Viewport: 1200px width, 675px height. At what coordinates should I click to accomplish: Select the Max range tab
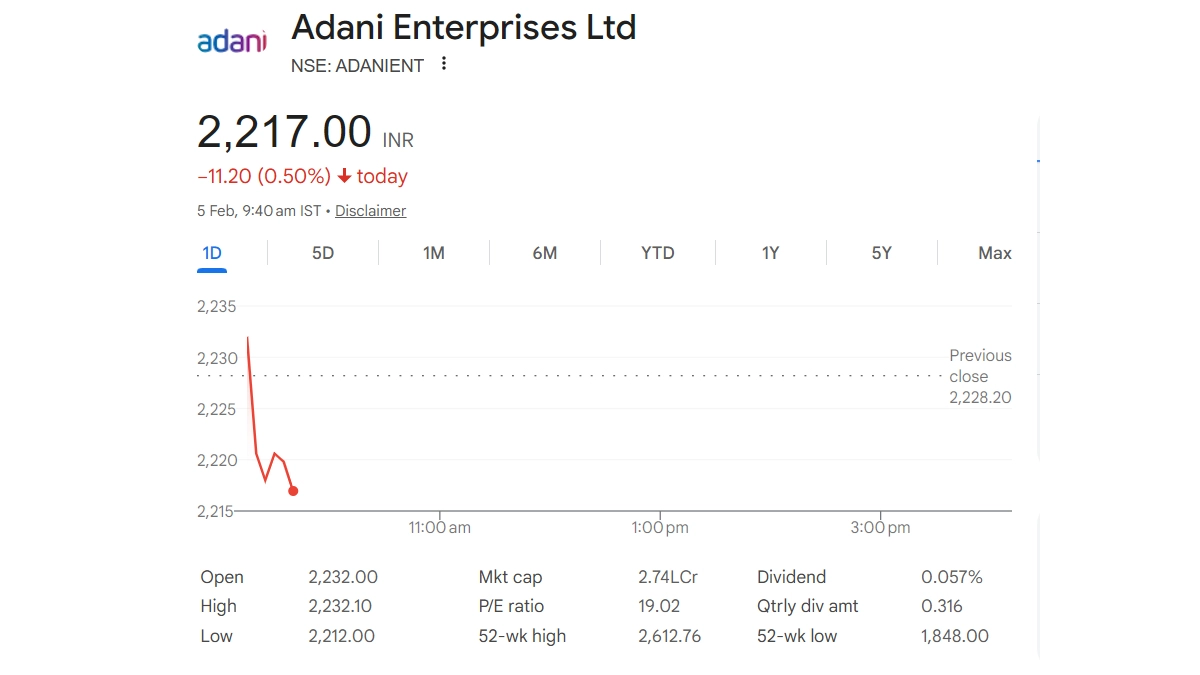tap(994, 253)
